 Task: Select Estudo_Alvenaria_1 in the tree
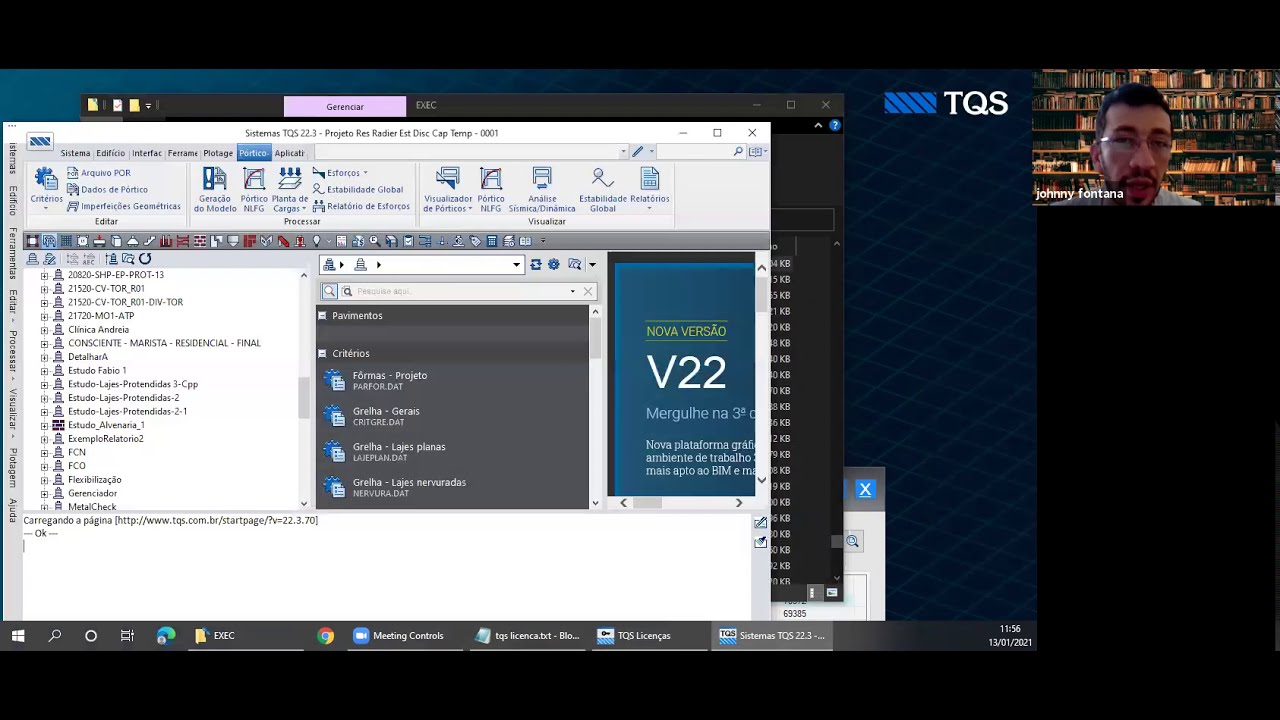pos(106,425)
